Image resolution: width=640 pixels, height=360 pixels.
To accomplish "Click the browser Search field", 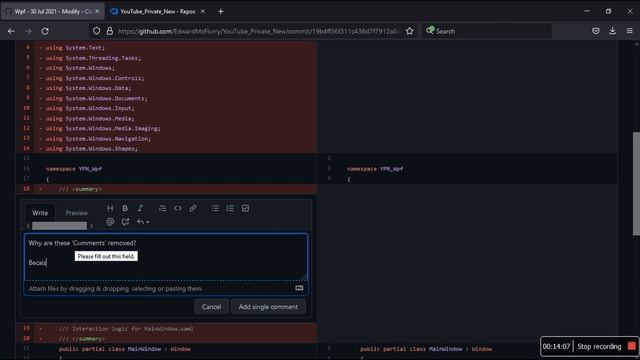I will coord(487,31).
